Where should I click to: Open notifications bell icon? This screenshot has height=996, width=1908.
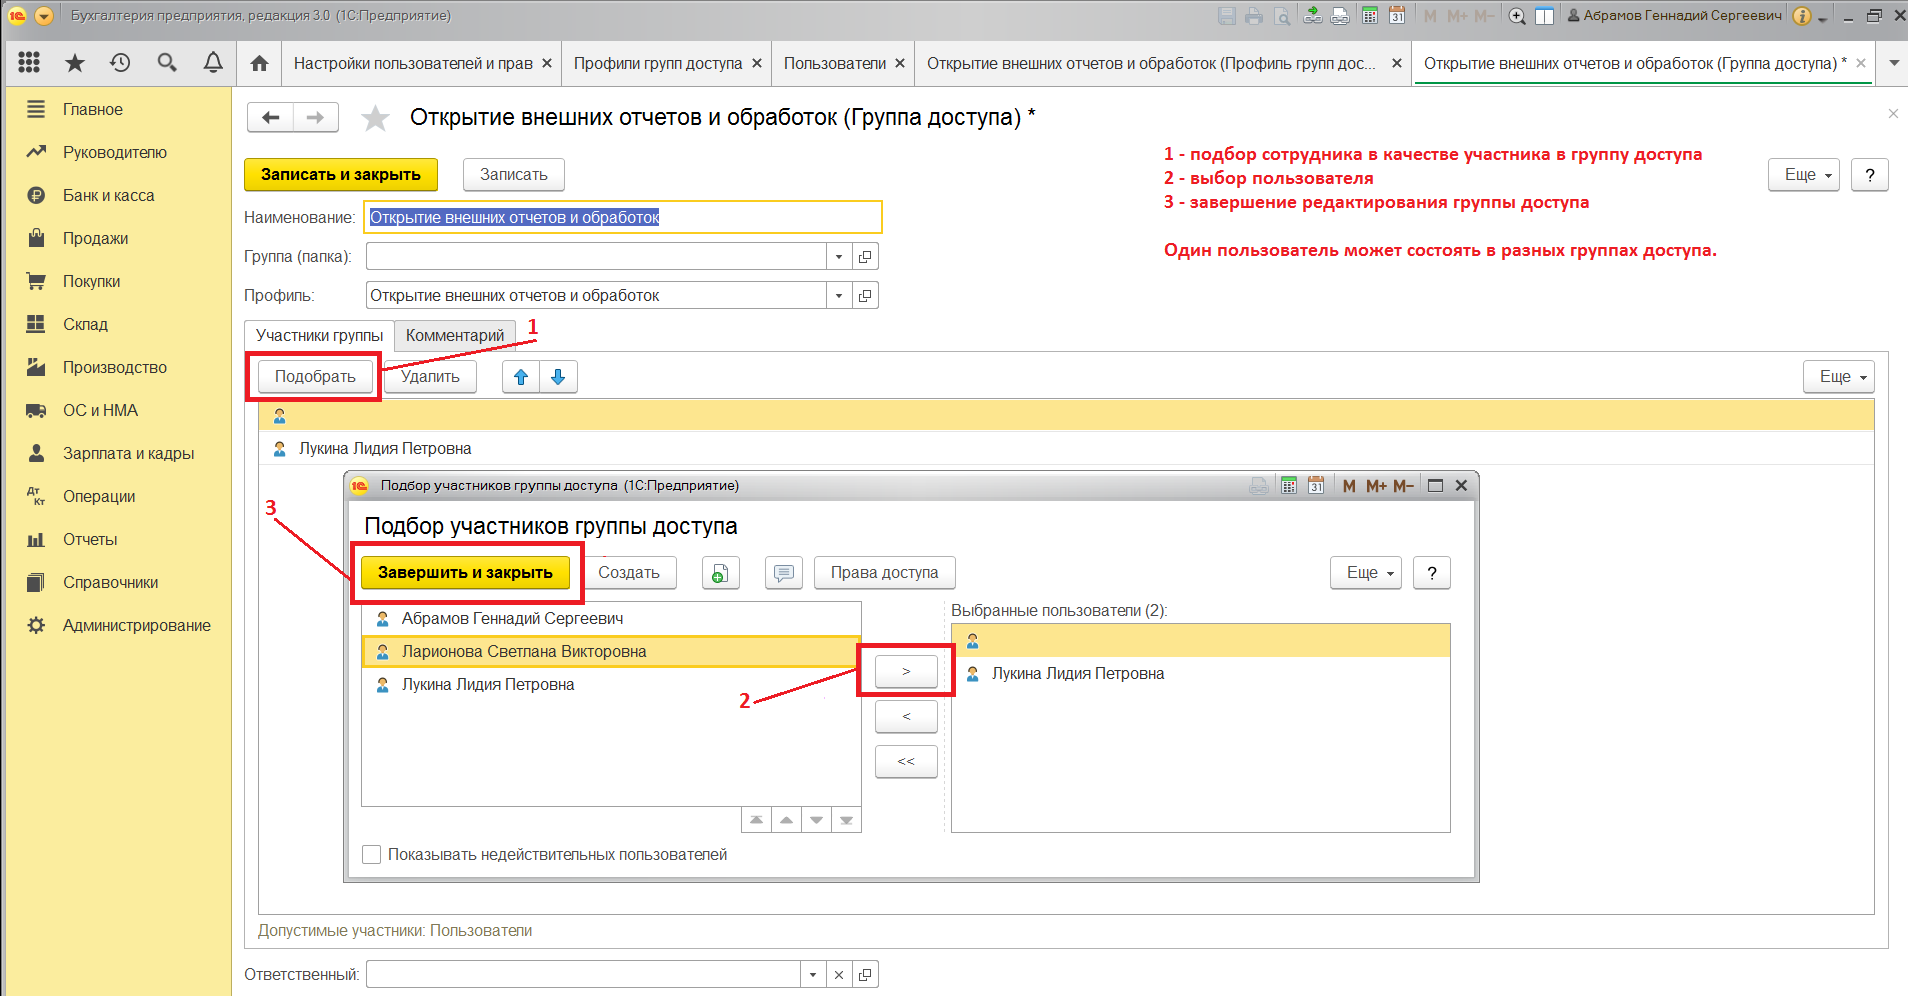pos(213,63)
